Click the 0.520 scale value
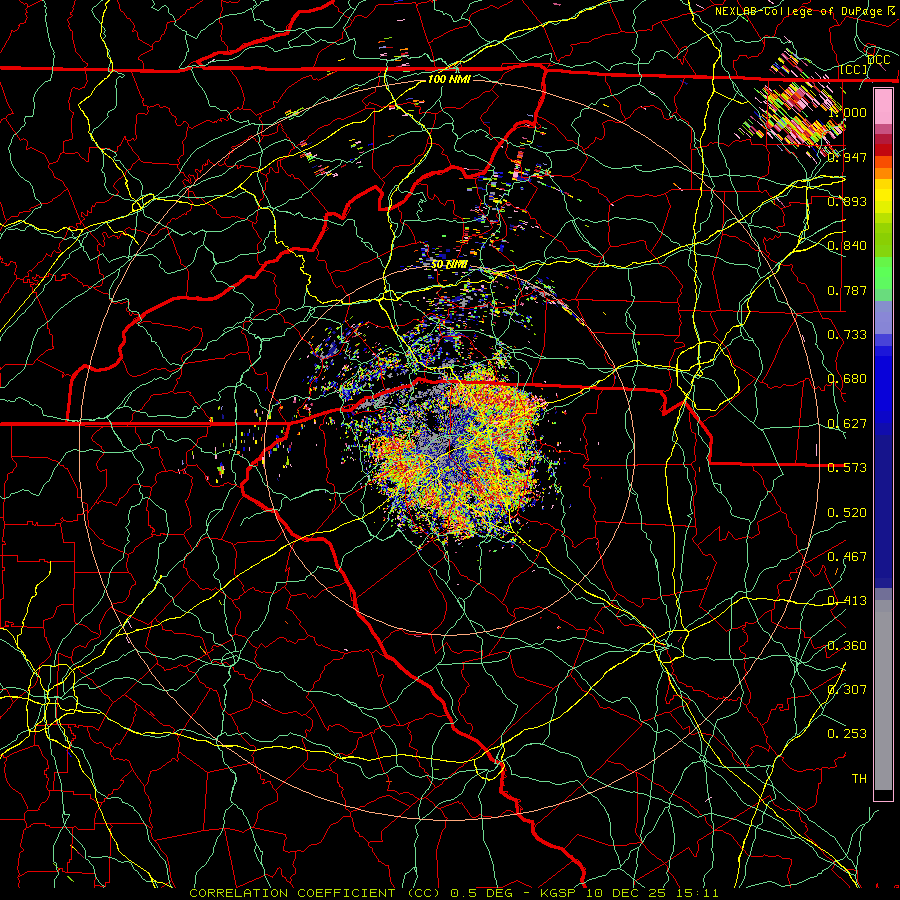The height and width of the screenshot is (900, 900). click(847, 512)
